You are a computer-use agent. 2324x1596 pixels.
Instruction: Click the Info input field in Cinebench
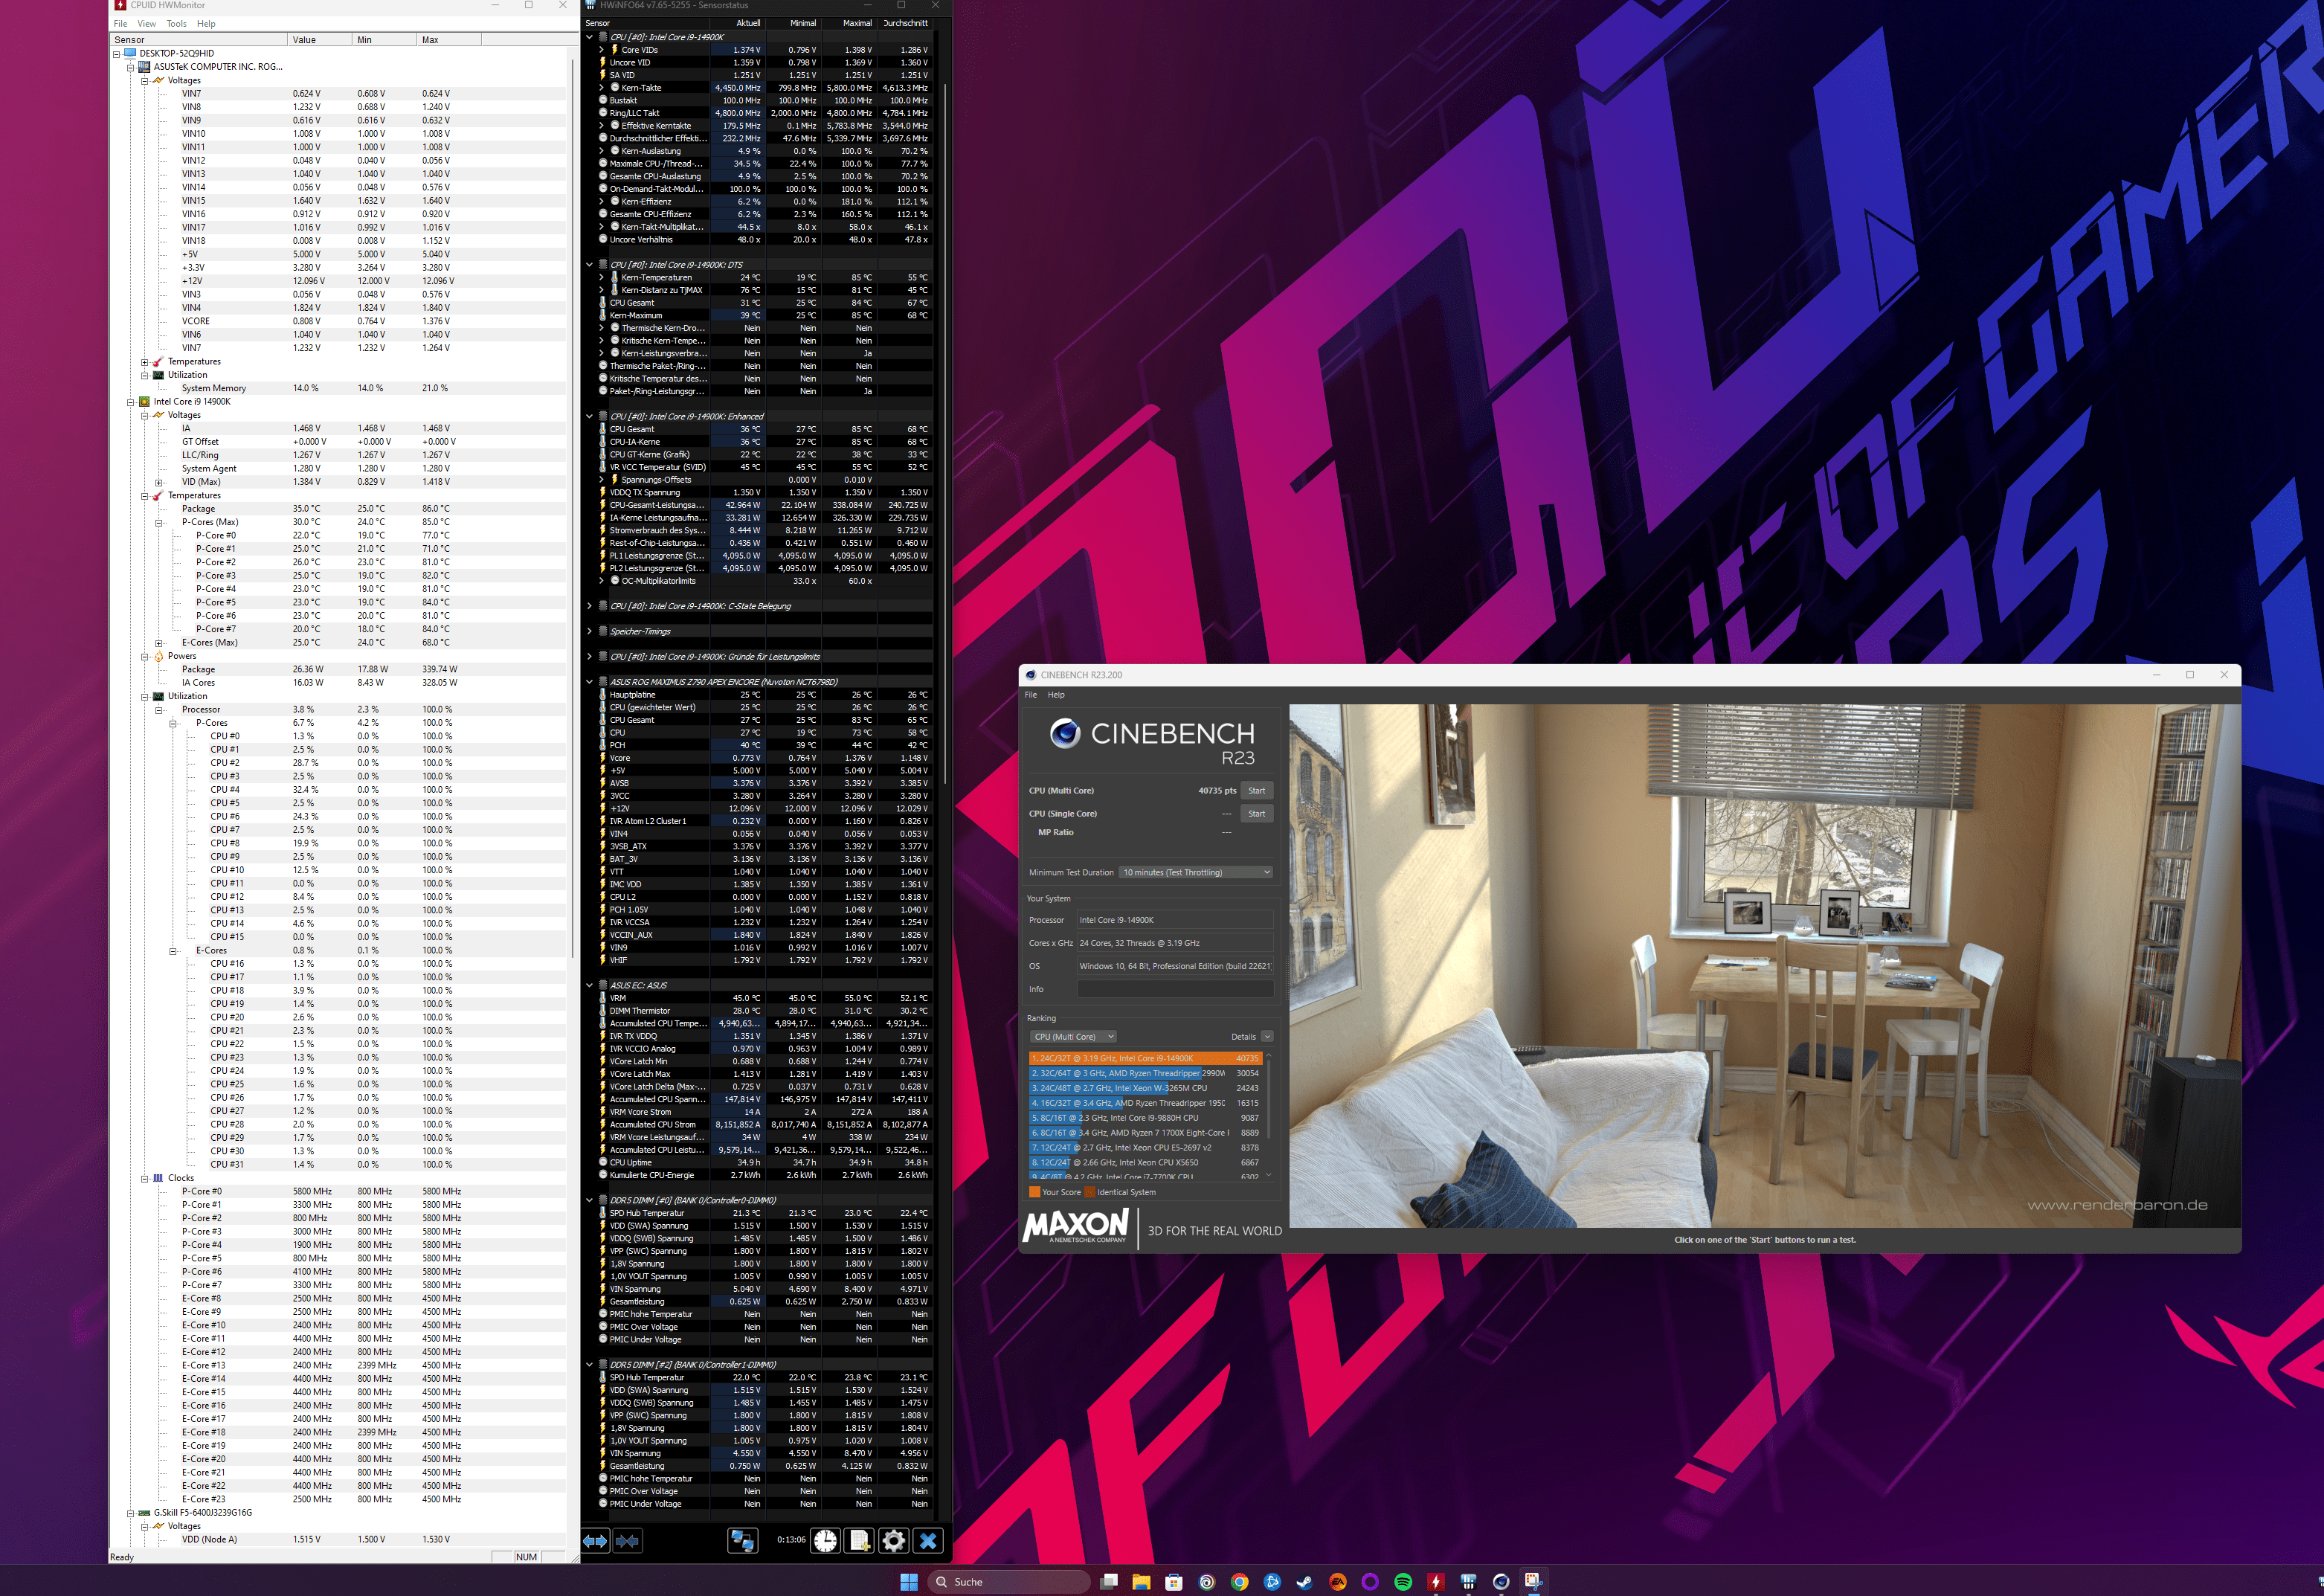pos(1175,989)
